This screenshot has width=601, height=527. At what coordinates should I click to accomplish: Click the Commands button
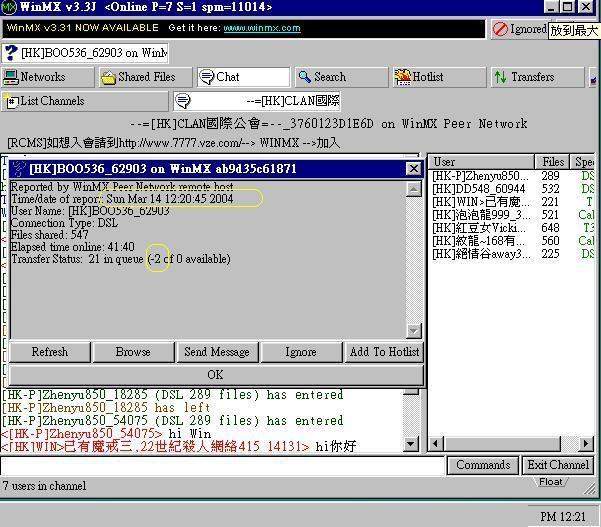(483, 465)
